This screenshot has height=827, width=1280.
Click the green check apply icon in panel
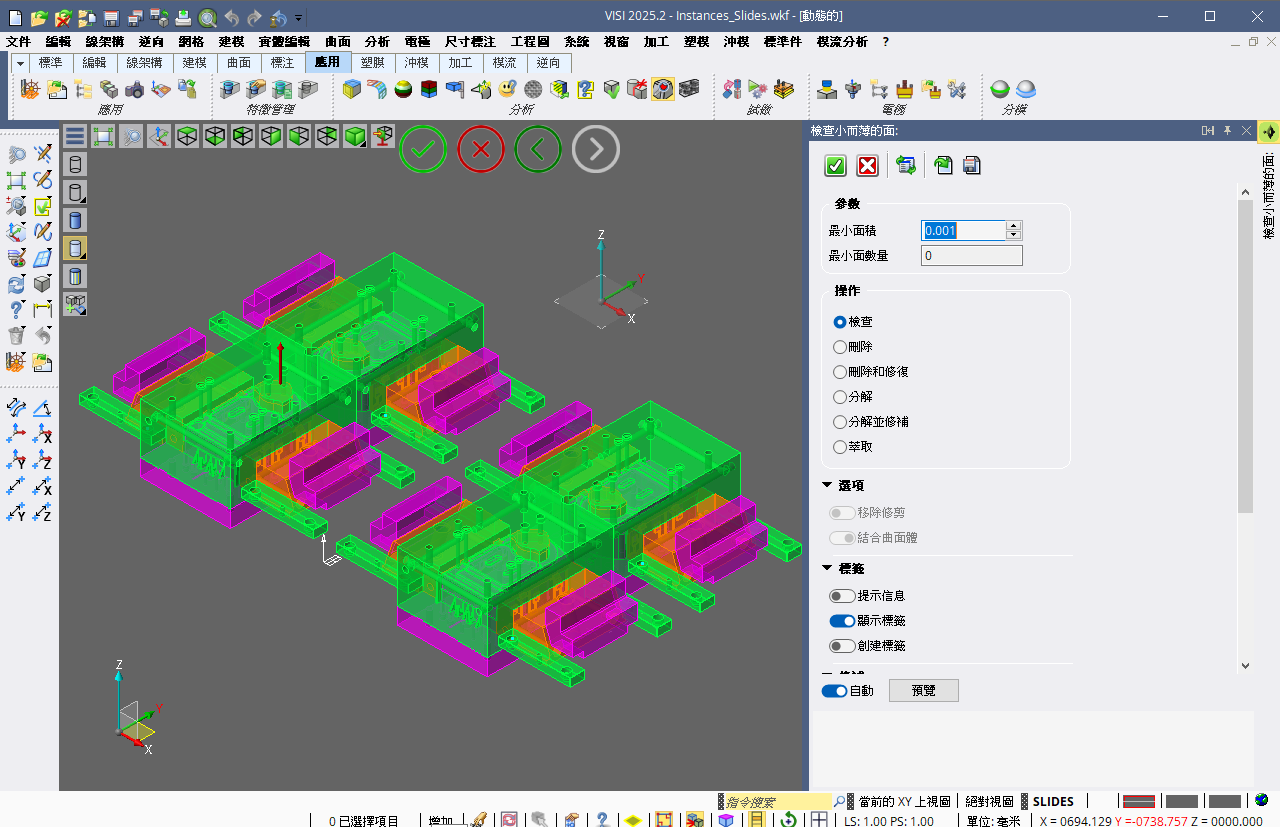(836, 166)
